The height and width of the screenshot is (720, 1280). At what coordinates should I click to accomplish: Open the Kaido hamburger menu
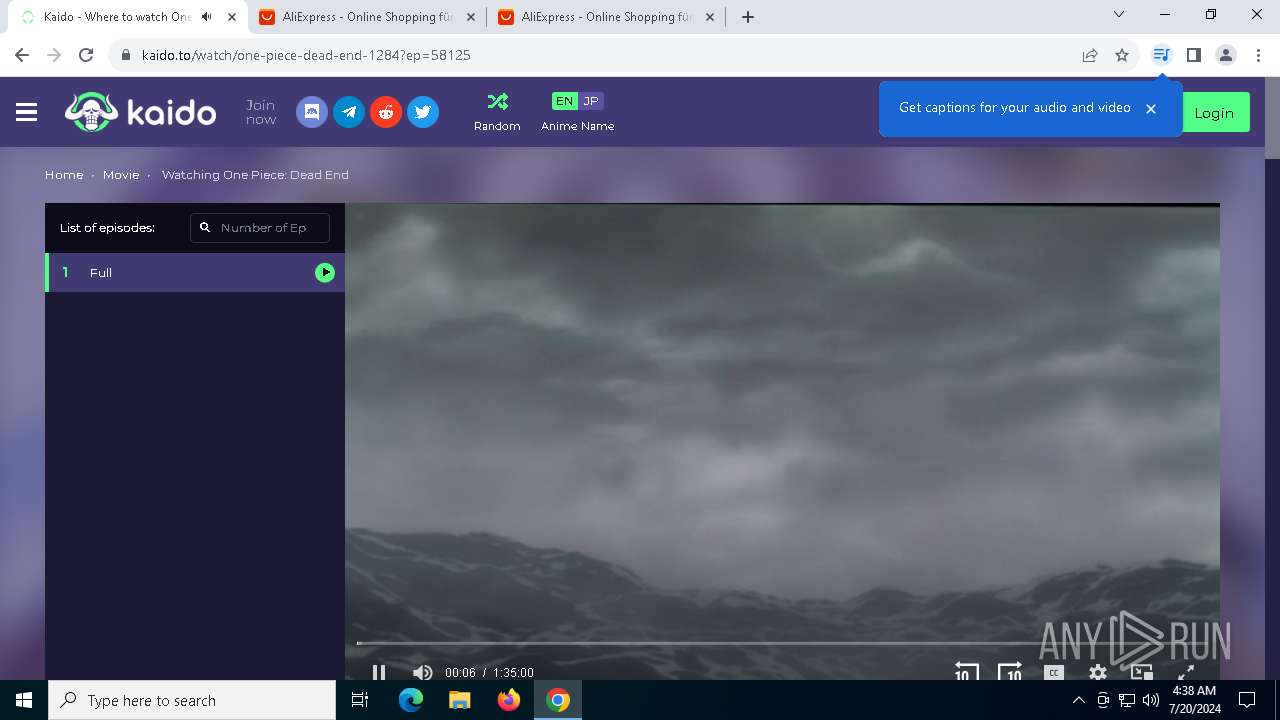click(x=27, y=113)
